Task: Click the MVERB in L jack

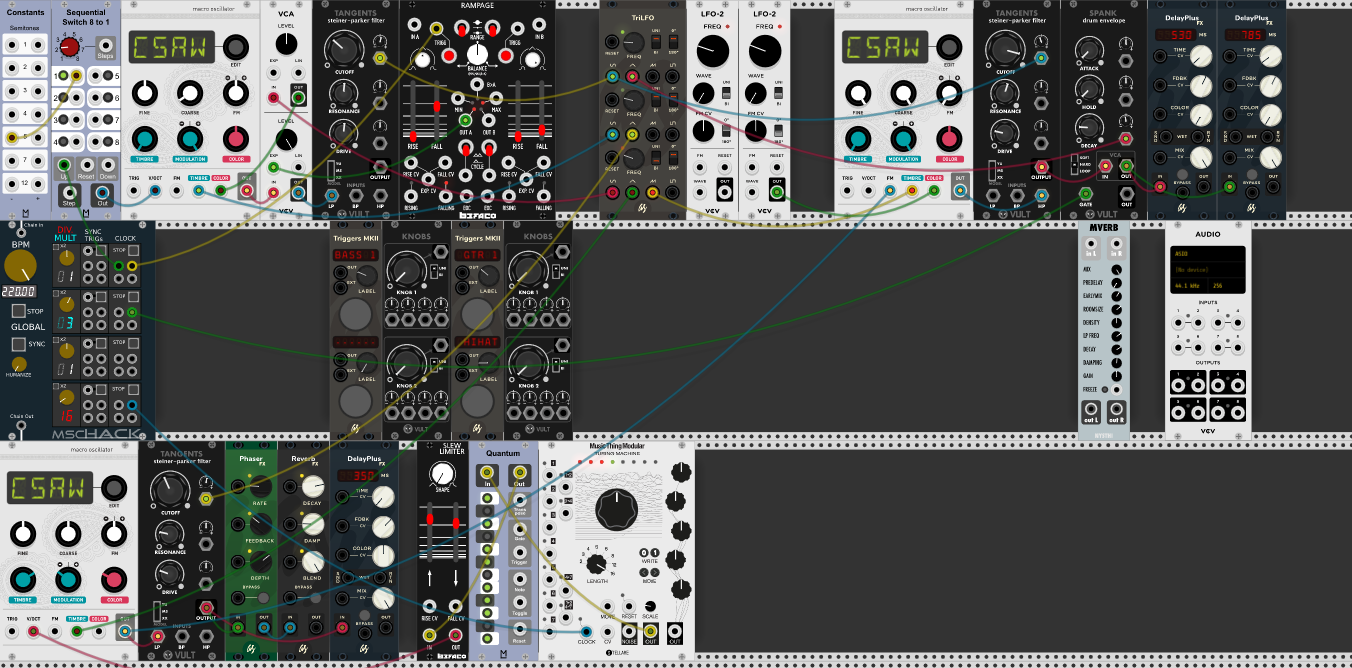Action: tap(1091, 244)
